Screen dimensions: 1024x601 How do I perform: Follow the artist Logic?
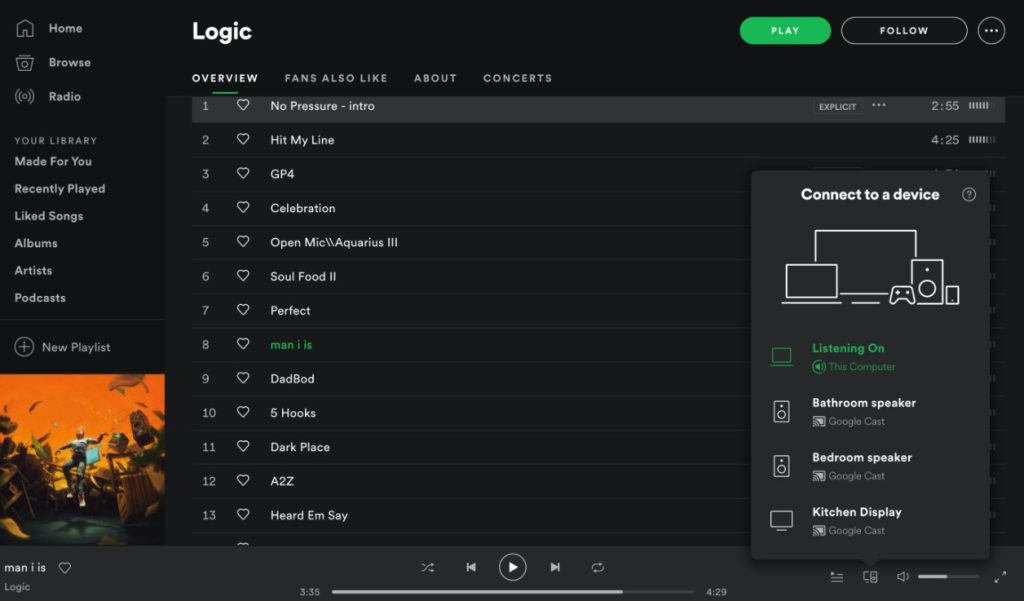[x=904, y=30]
